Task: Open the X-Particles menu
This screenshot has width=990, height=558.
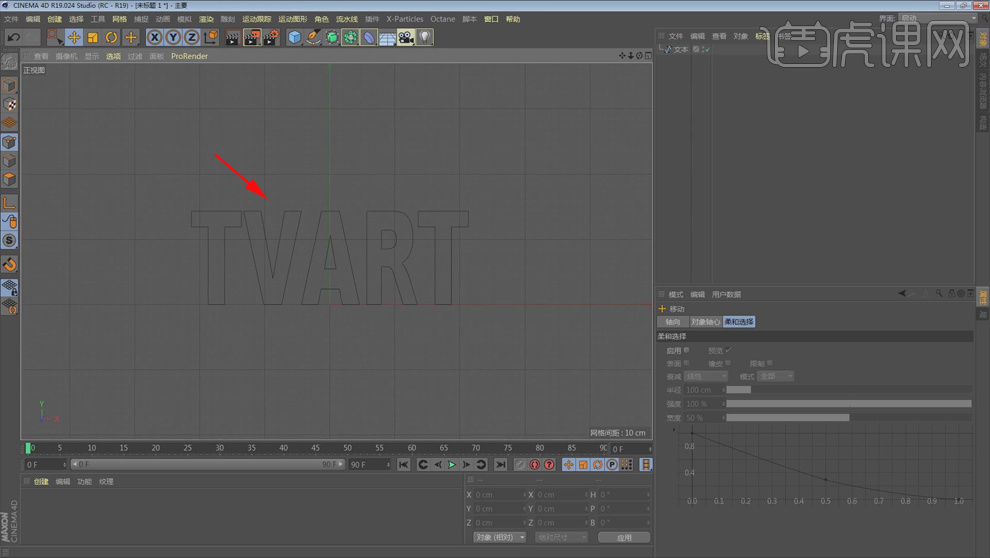Action: coord(405,20)
